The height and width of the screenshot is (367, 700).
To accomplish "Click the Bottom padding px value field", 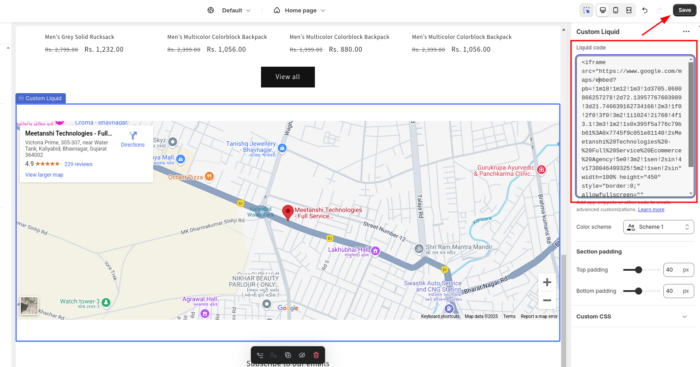I will pyautogui.click(x=679, y=291).
